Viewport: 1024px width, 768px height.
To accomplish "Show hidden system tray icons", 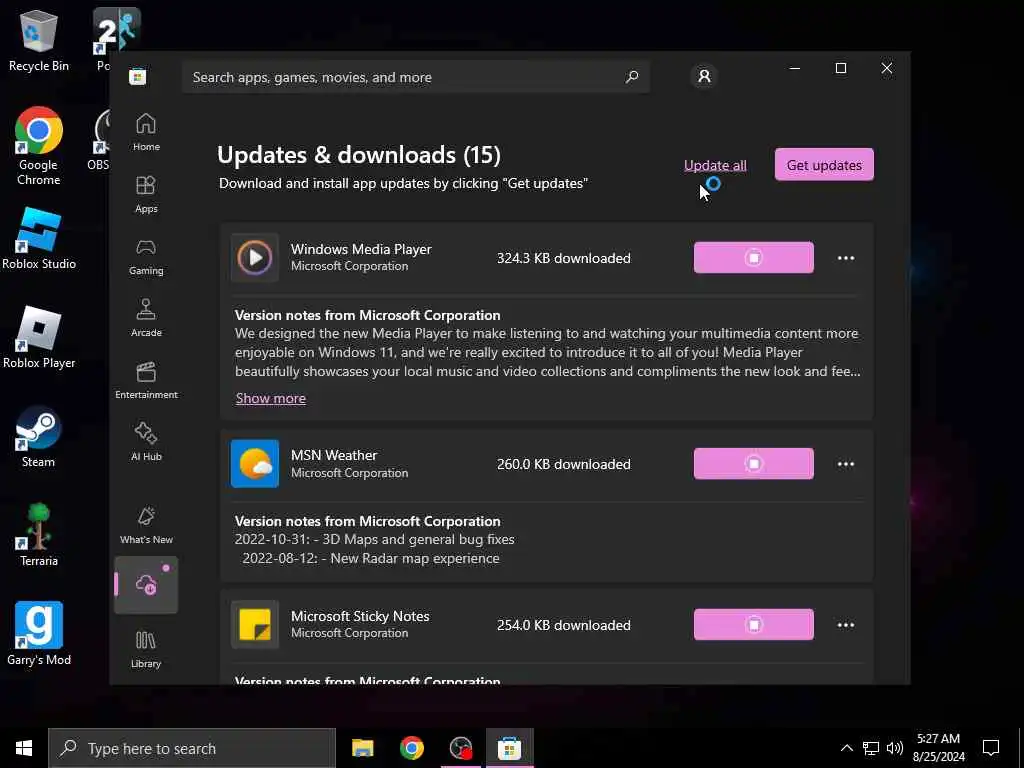I will [x=846, y=748].
